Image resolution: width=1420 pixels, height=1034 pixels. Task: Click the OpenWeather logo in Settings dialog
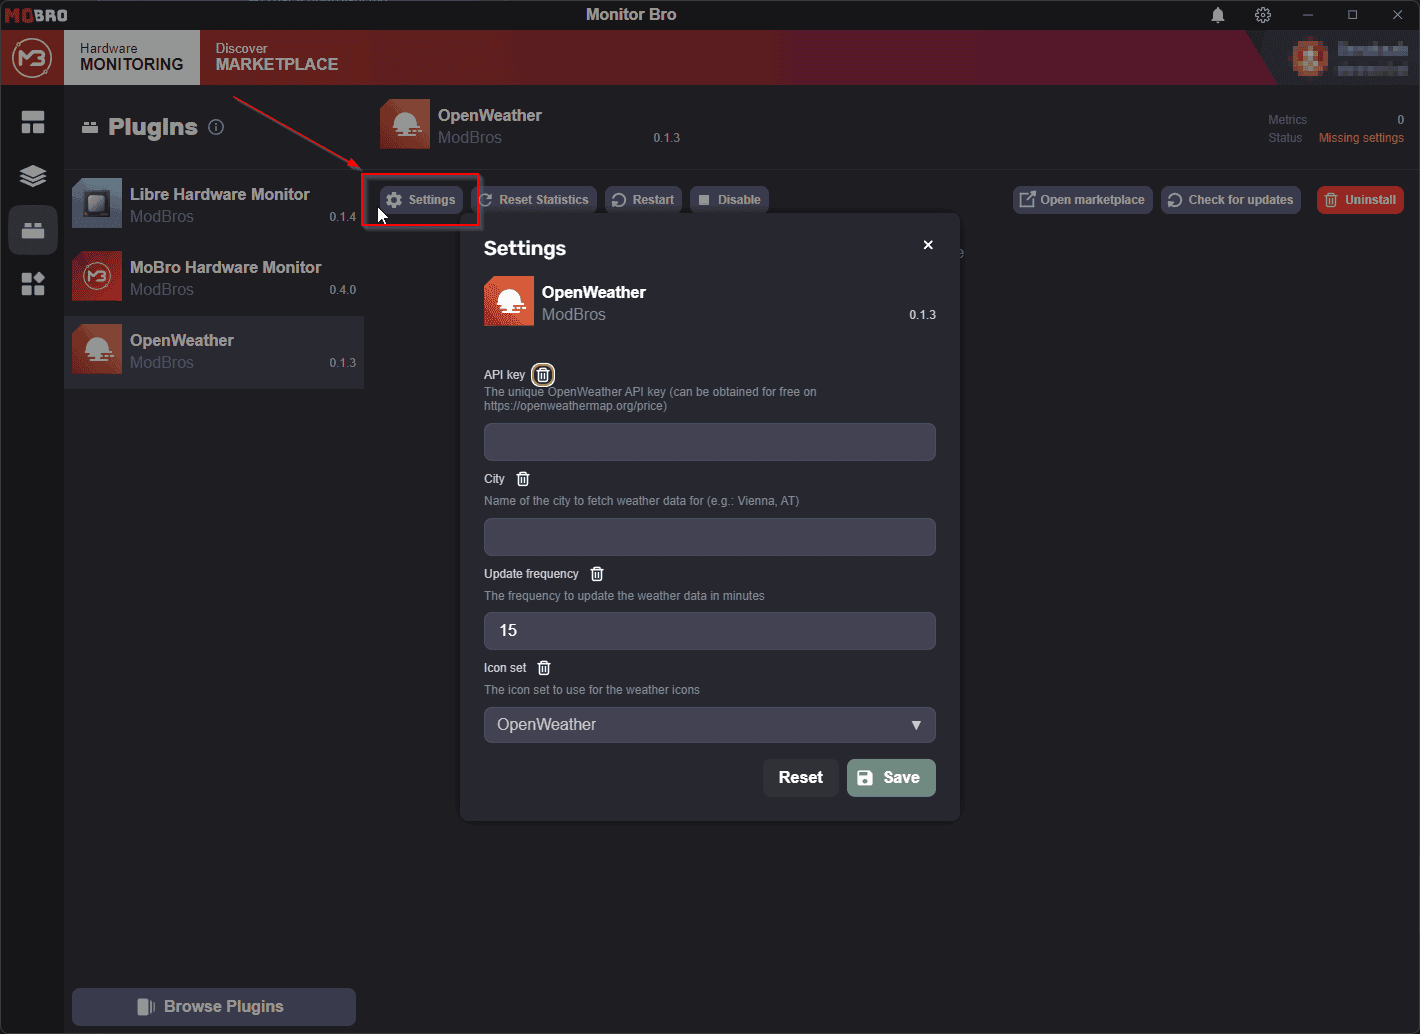click(x=509, y=301)
